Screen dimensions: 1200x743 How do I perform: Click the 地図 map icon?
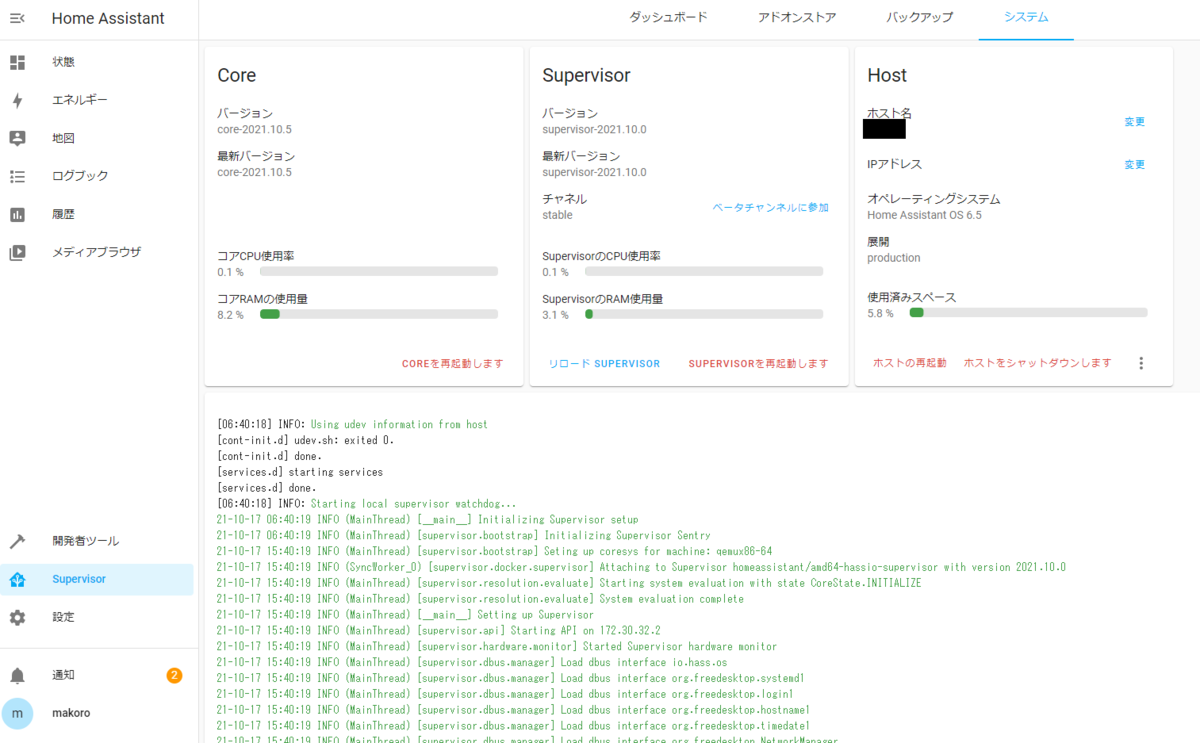pos(17,138)
